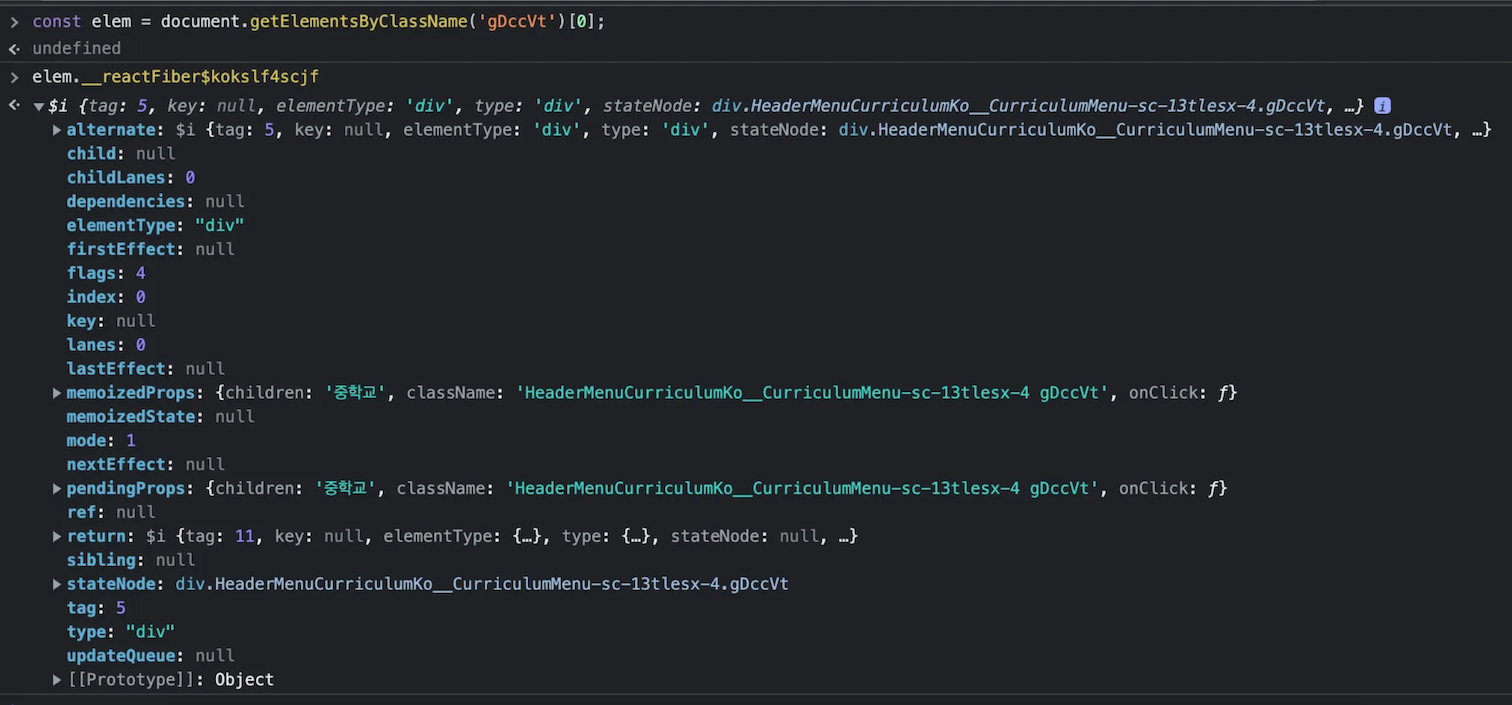Collapse the top-level $i object triangle
Screen dimensions: 1512x705
pos(38,106)
